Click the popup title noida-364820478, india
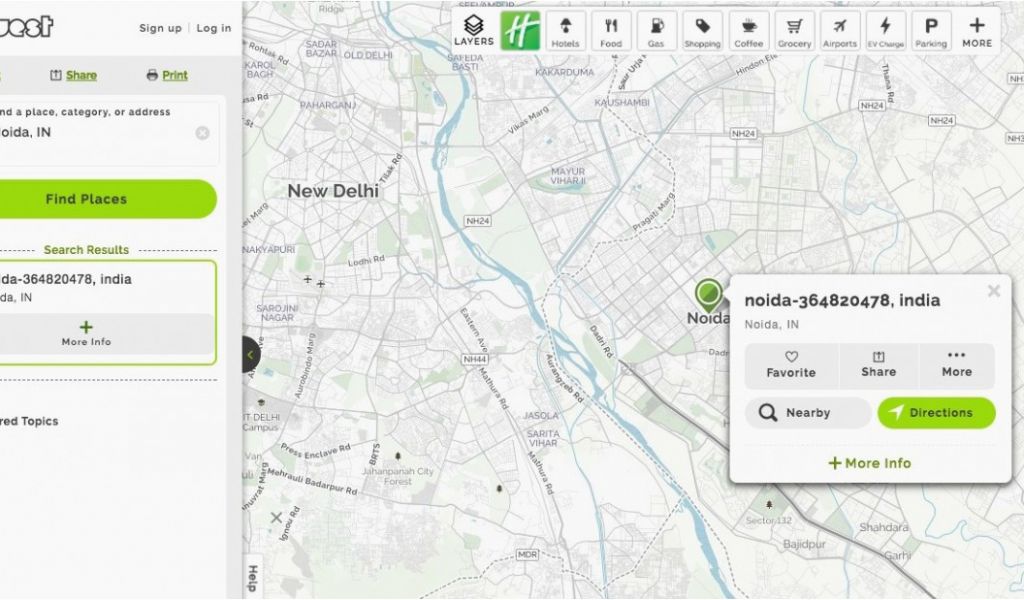 pyautogui.click(x=842, y=300)
